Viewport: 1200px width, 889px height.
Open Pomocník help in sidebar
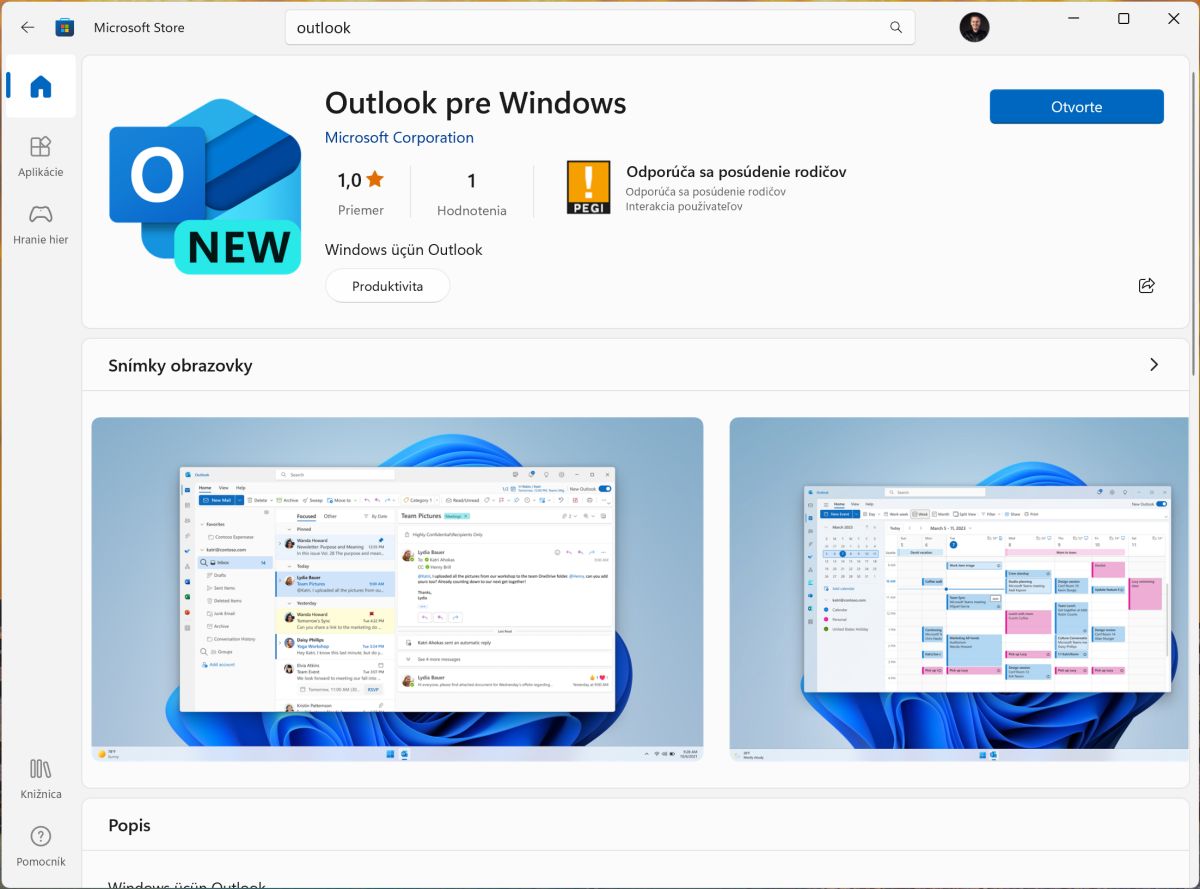pos(40,846)
